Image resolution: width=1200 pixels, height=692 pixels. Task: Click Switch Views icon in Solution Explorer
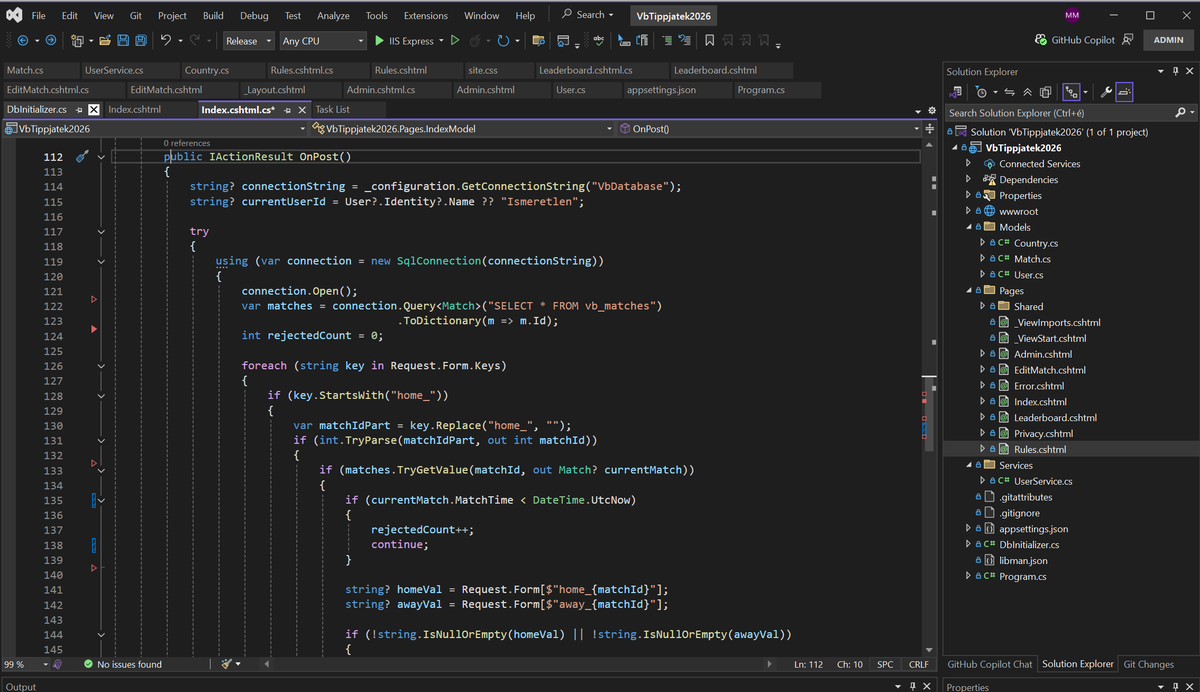[955, 91]
